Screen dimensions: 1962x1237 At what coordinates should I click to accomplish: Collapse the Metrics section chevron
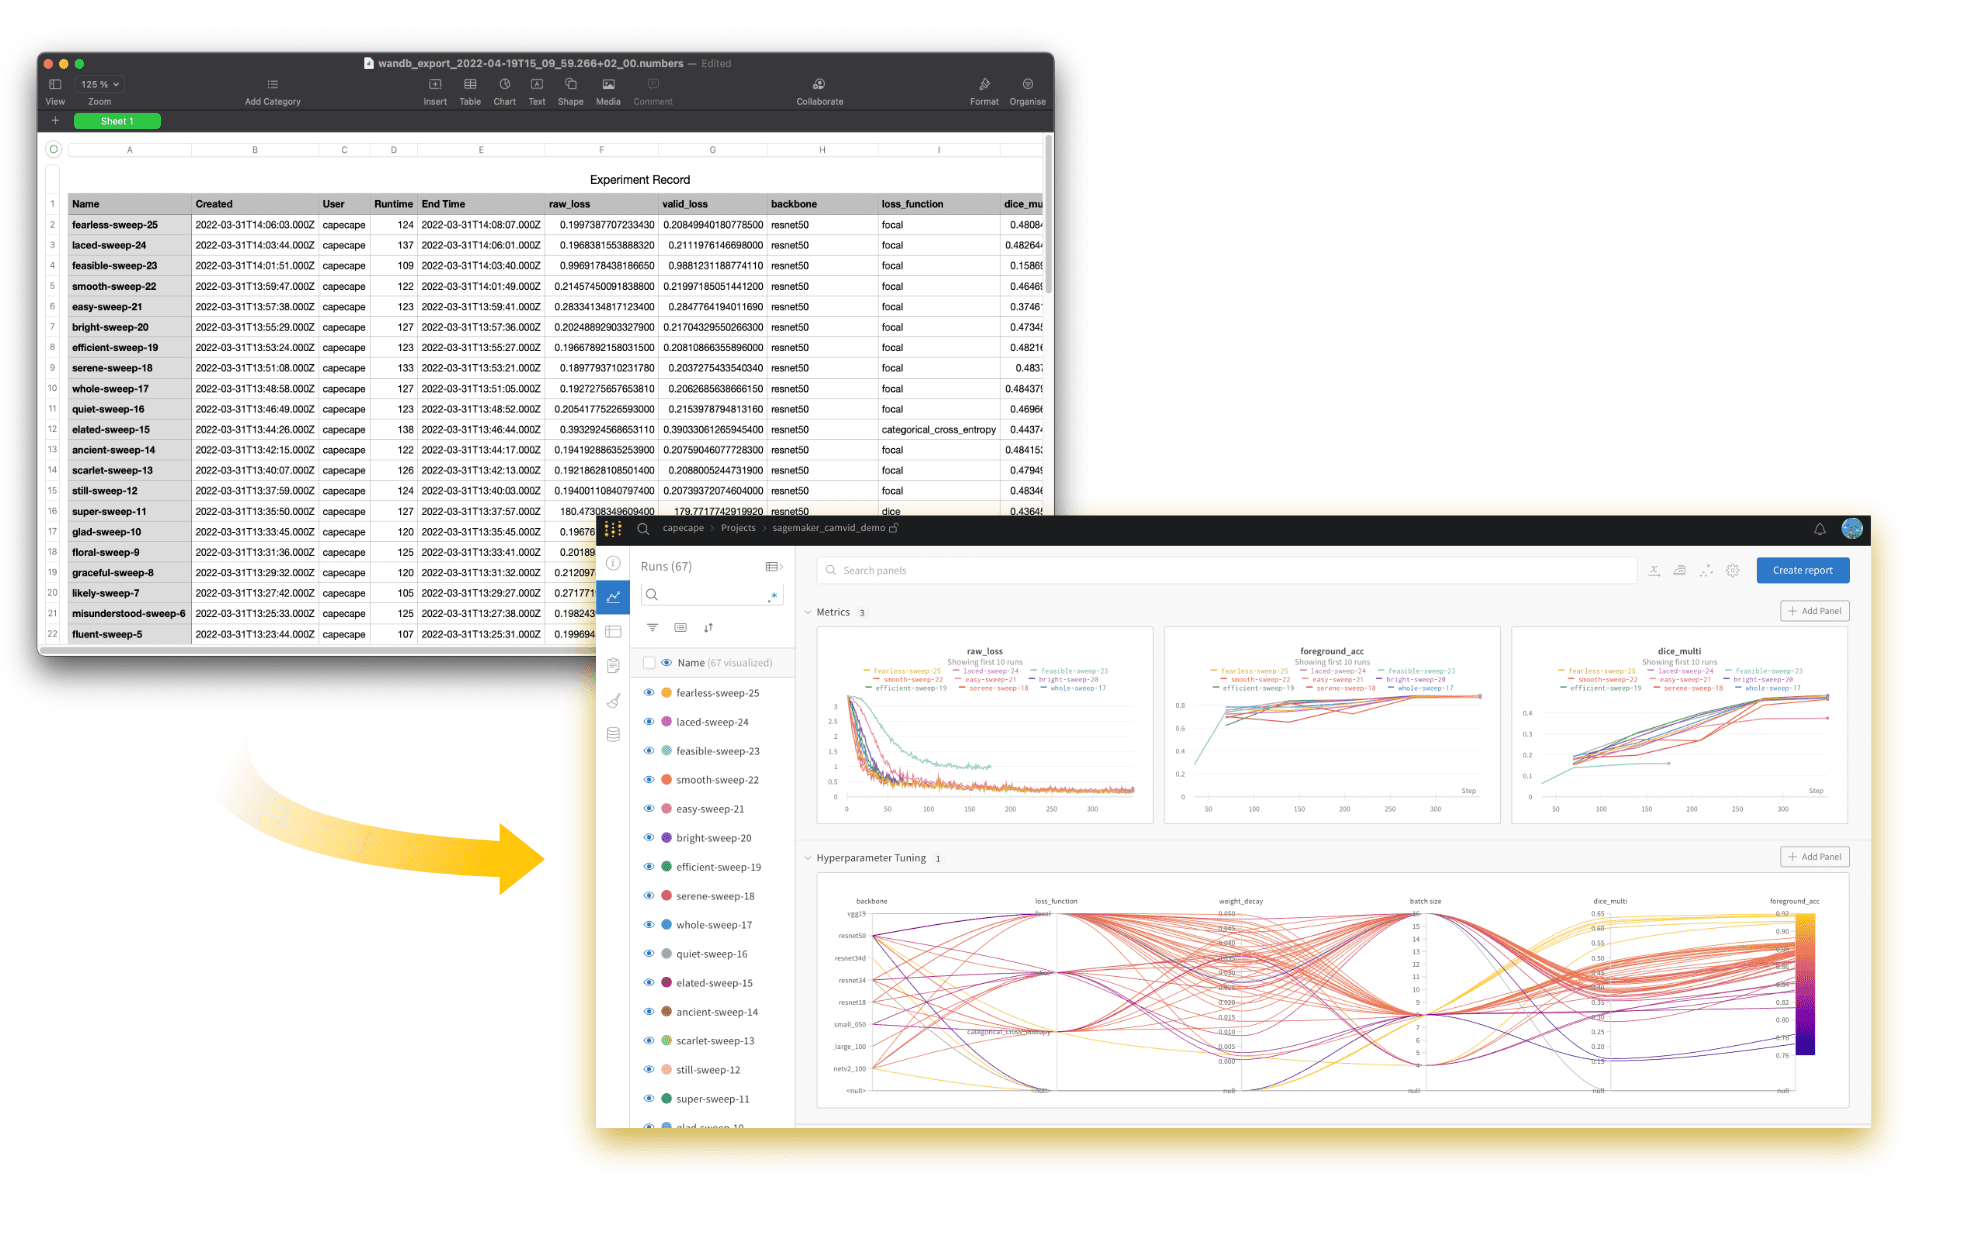tap(808, 612)
